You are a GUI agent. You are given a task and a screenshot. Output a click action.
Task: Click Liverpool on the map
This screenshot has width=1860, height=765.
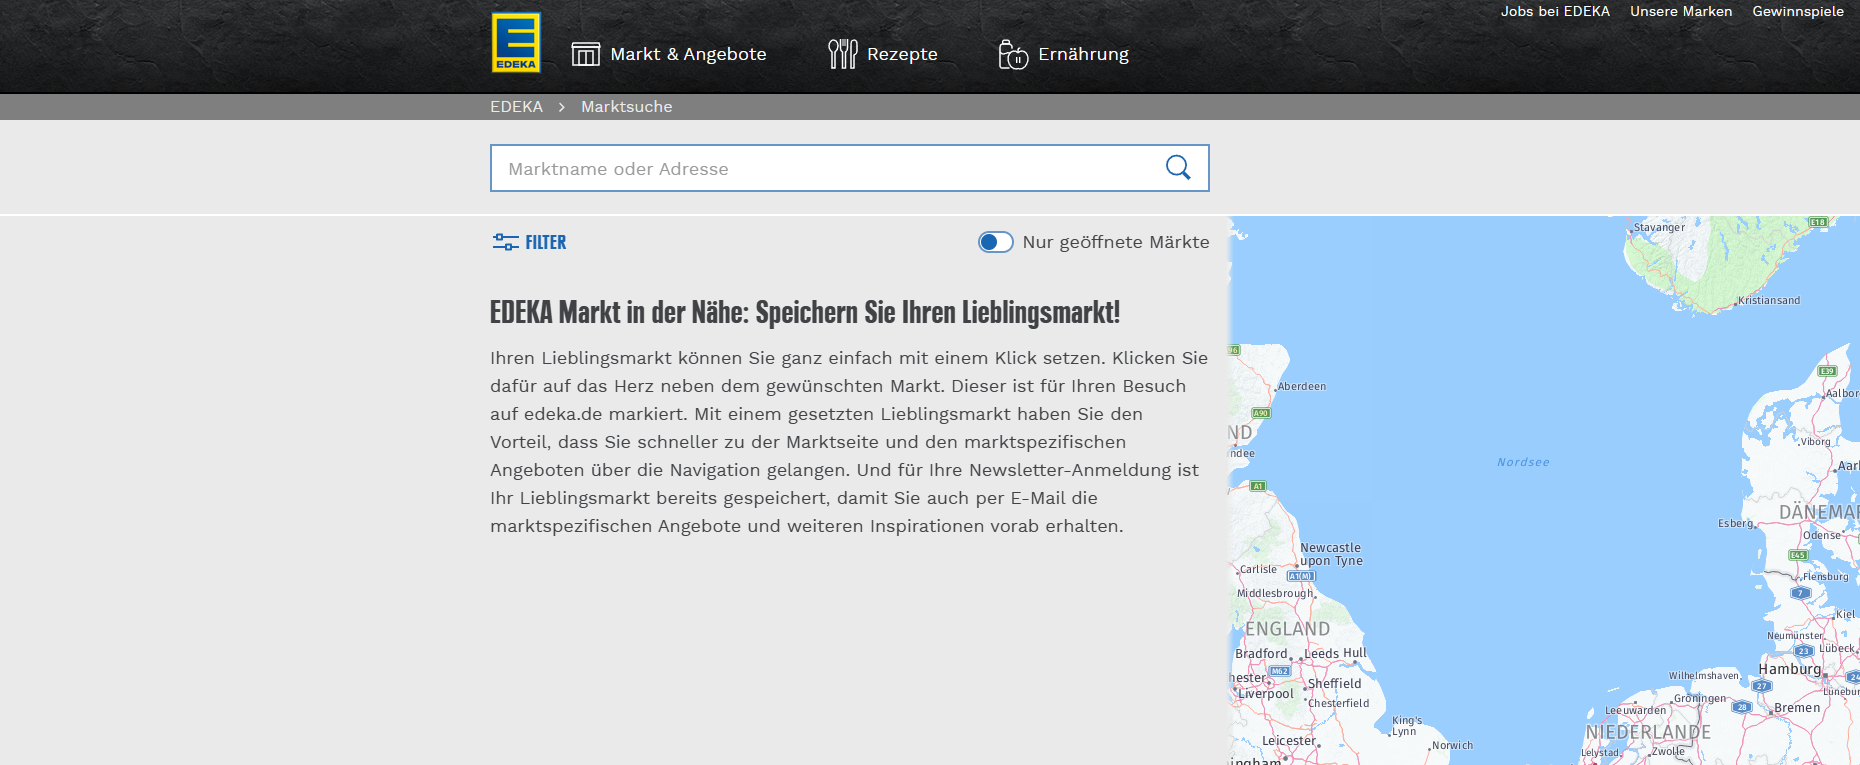(x=1266, y=694)
